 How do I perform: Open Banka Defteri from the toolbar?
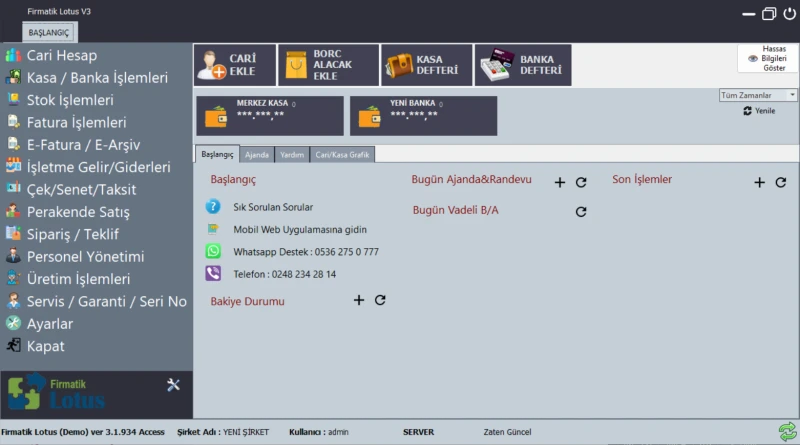point(494,66)
